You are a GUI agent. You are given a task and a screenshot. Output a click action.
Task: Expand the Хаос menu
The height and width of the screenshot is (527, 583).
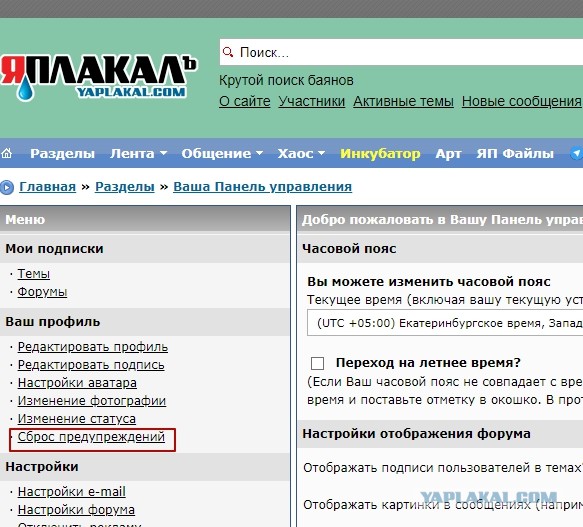301,153
